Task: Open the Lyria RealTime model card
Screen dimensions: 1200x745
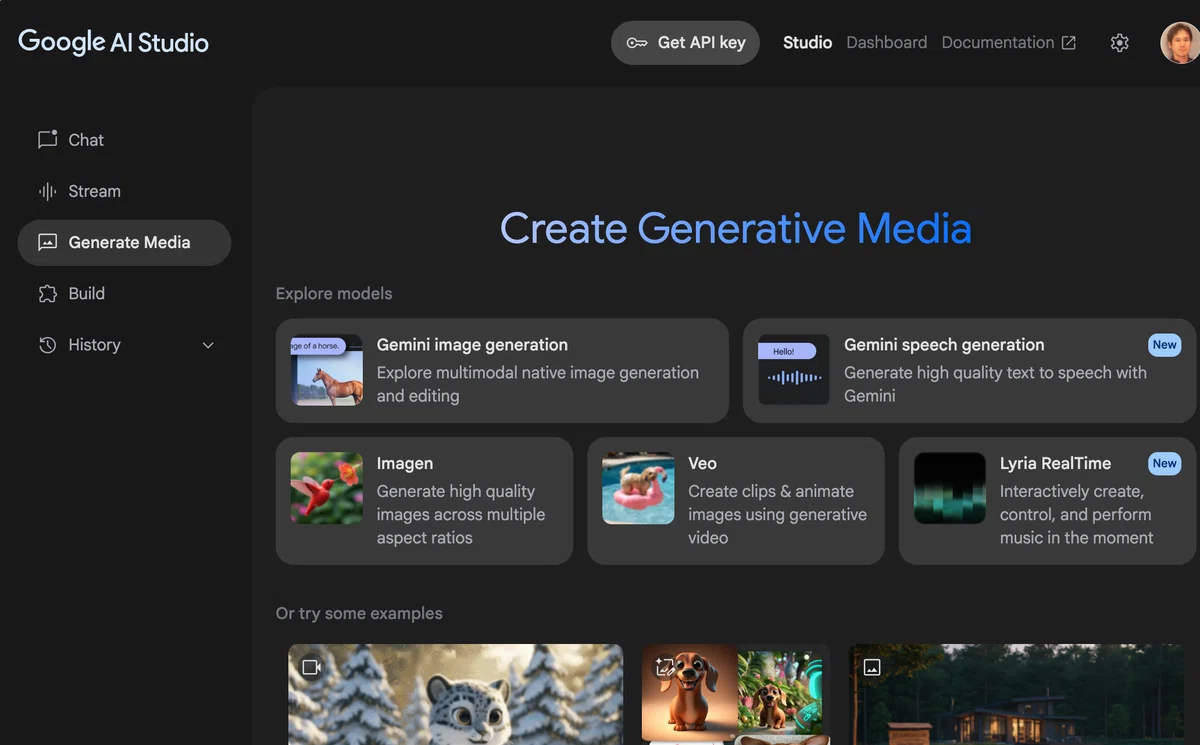Action: point(1047,501)
